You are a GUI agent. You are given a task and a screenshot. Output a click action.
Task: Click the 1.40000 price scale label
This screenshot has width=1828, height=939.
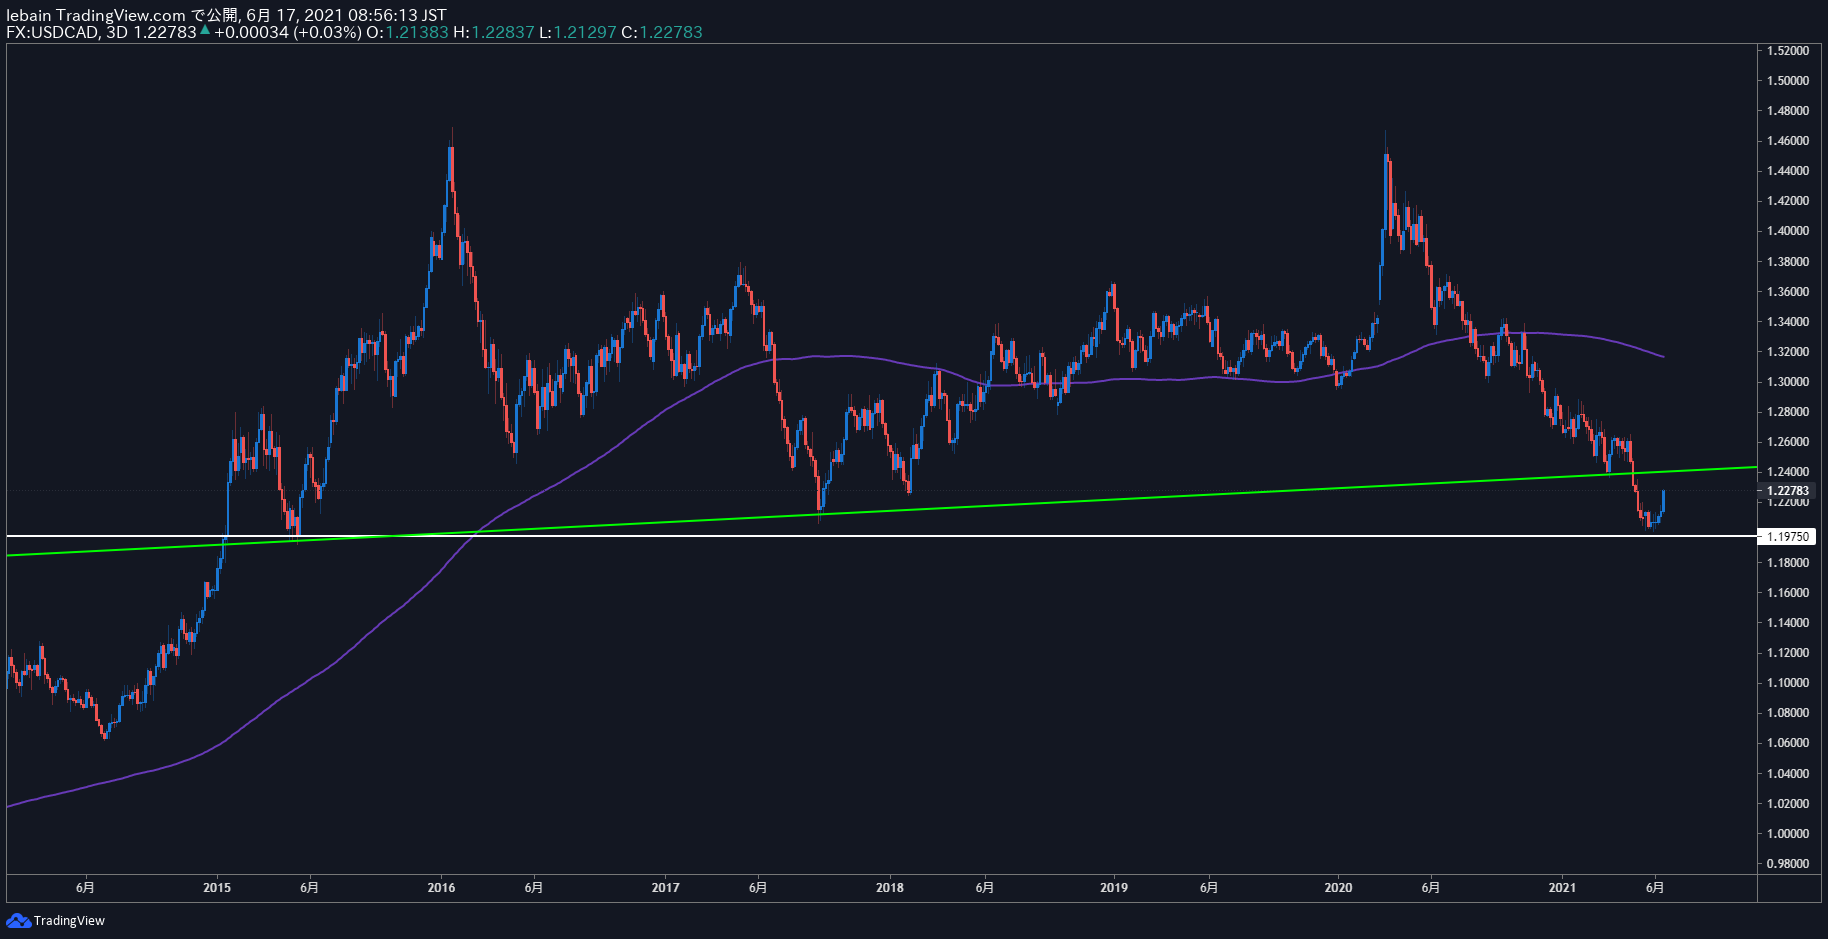[1788, 231]
